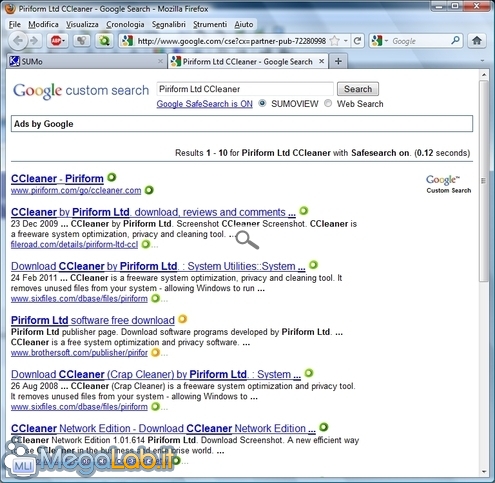This screenshot has height=483, width=495.
Task: Open the list all tabs dropdown
Action: point(482,61)
